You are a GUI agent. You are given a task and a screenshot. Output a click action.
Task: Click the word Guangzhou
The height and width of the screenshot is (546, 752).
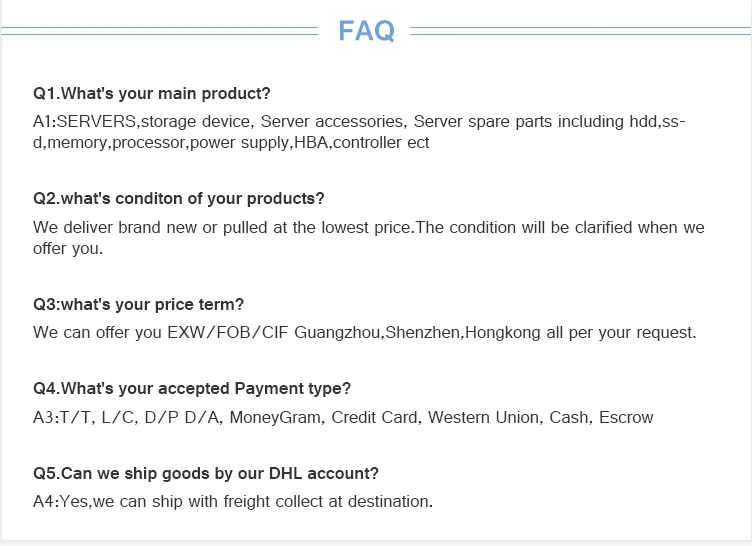coord(338,333)
